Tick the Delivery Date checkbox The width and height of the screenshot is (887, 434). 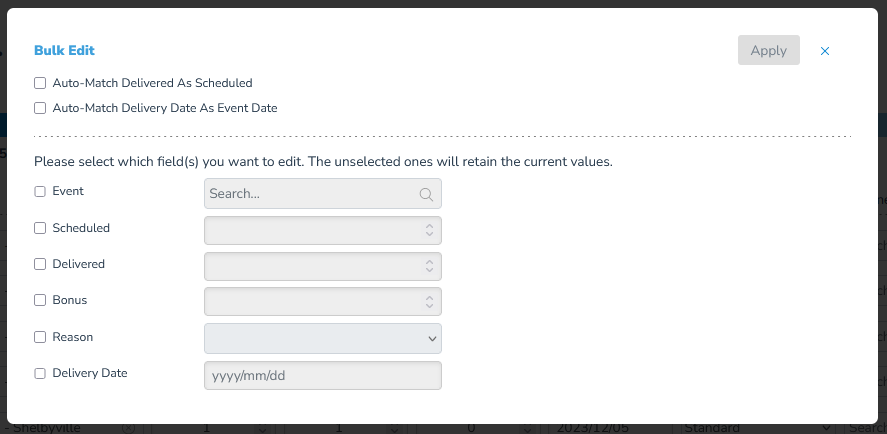(40, 373)
